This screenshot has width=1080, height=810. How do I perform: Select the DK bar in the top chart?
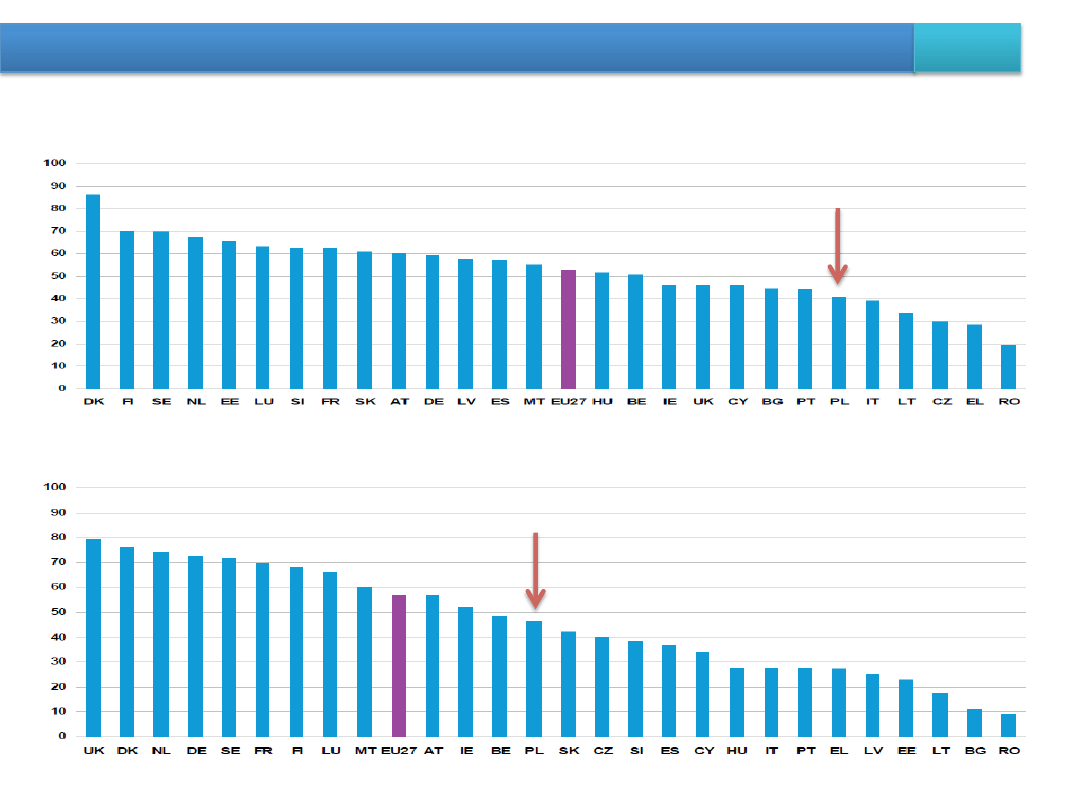click(x=93, y=292)
